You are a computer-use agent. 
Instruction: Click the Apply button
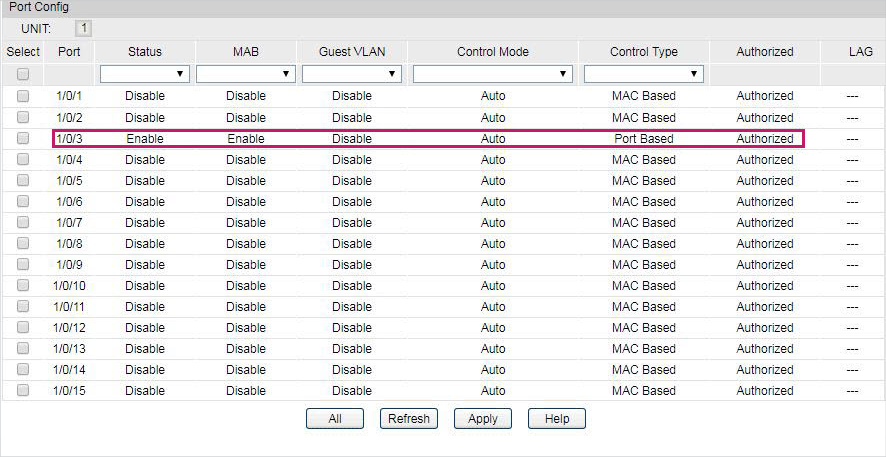(482, 419)
